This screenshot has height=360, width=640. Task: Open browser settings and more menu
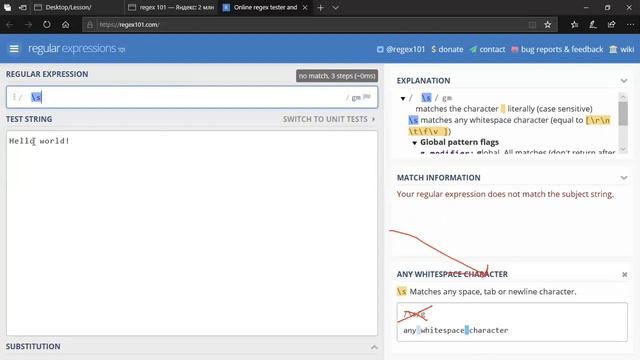click(x=630, y=25)
